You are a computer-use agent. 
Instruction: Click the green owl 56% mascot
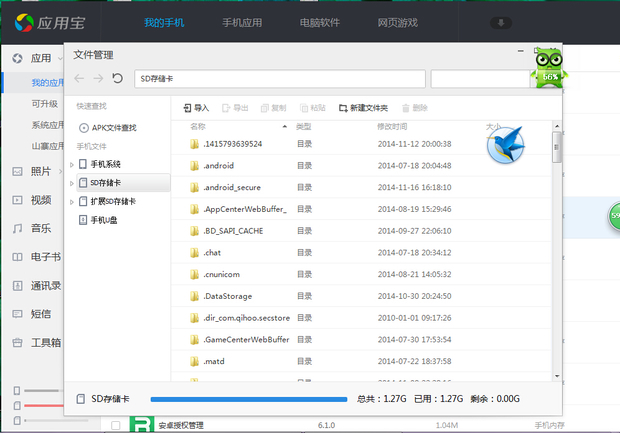click(549, 68)
